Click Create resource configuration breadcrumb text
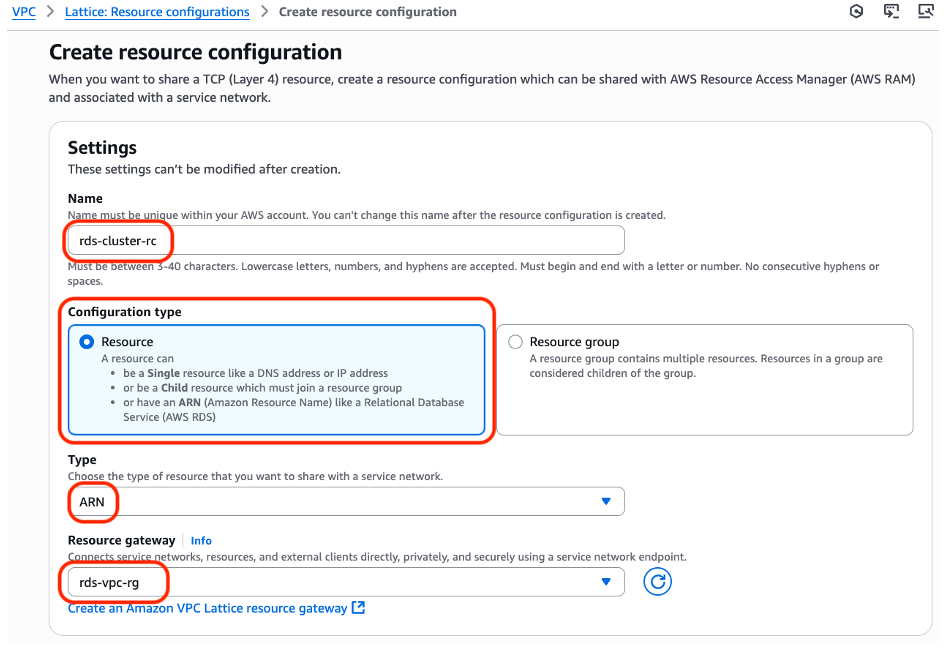The image size is (944, 656). 368,11
